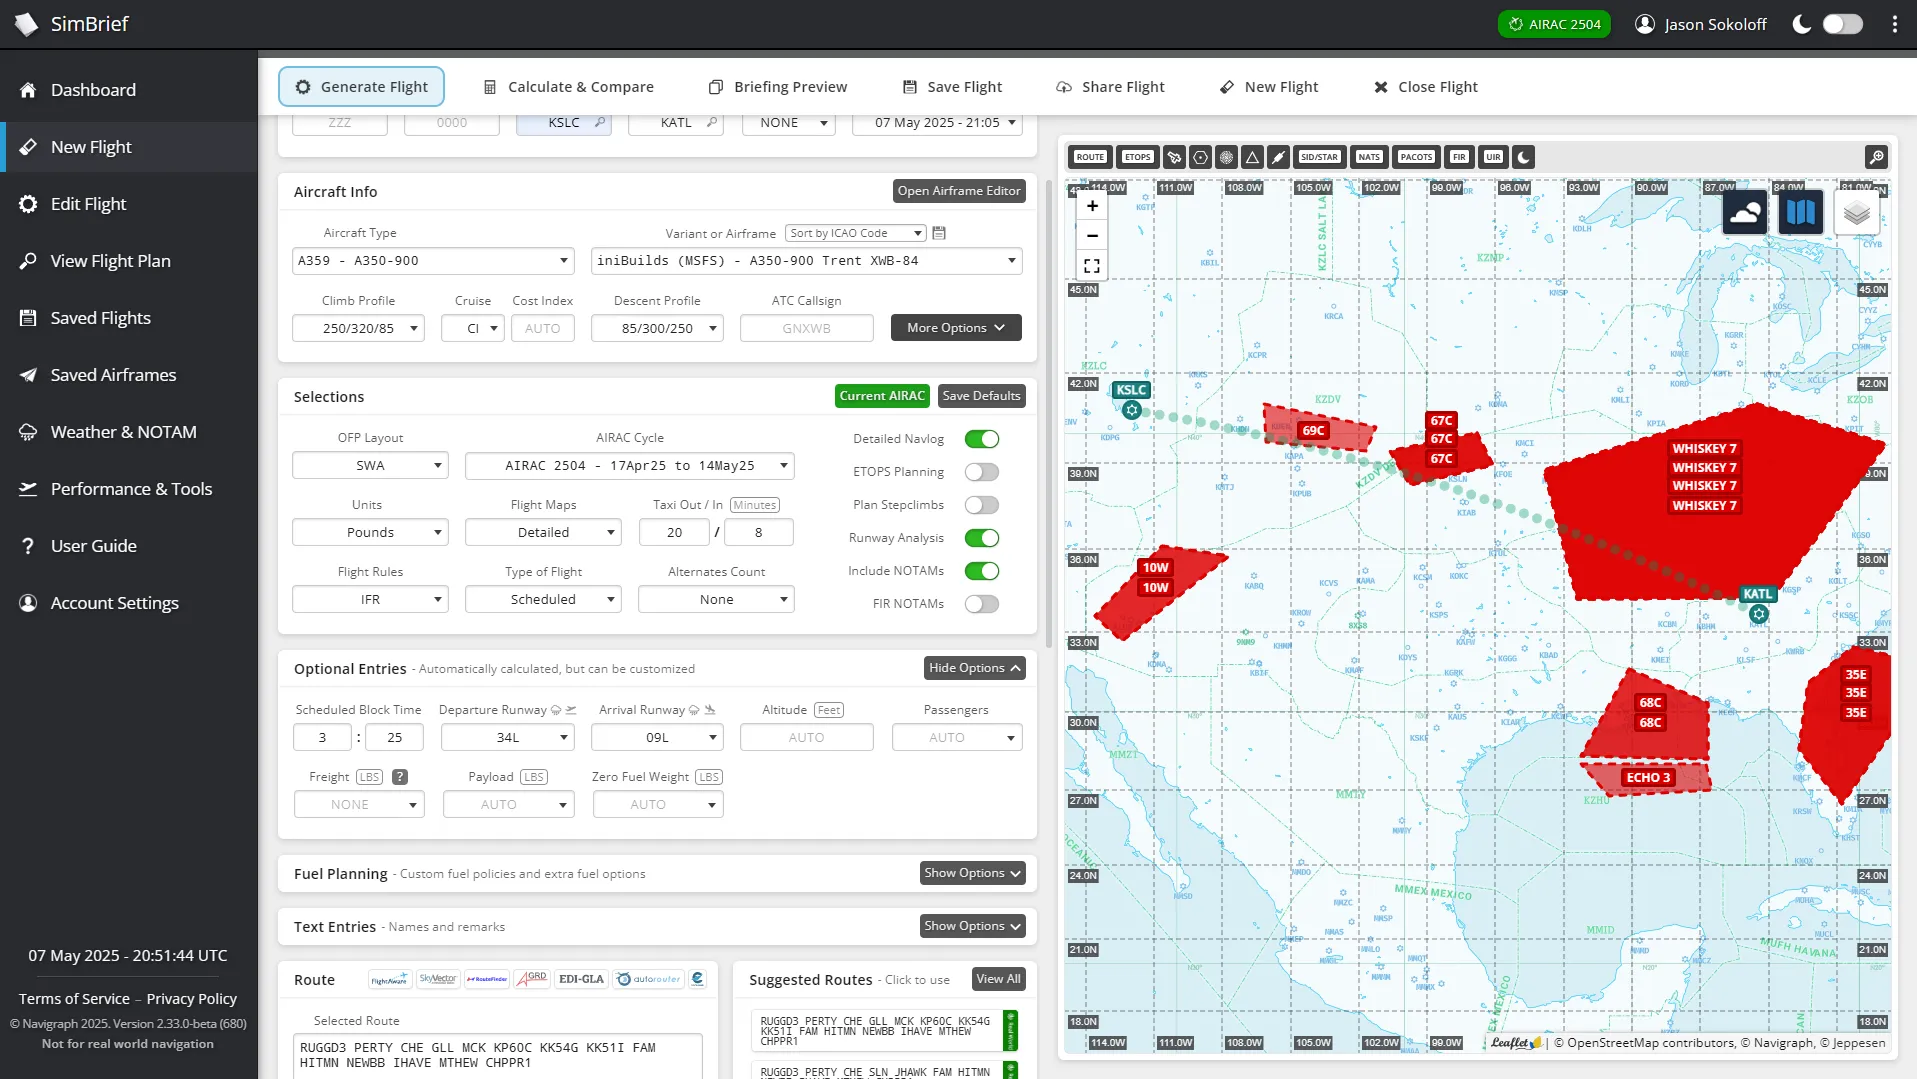Click the kebab menu in top bar
The height and width of the screenshot is (1079, 1917).
click(x=1894, y=24)
